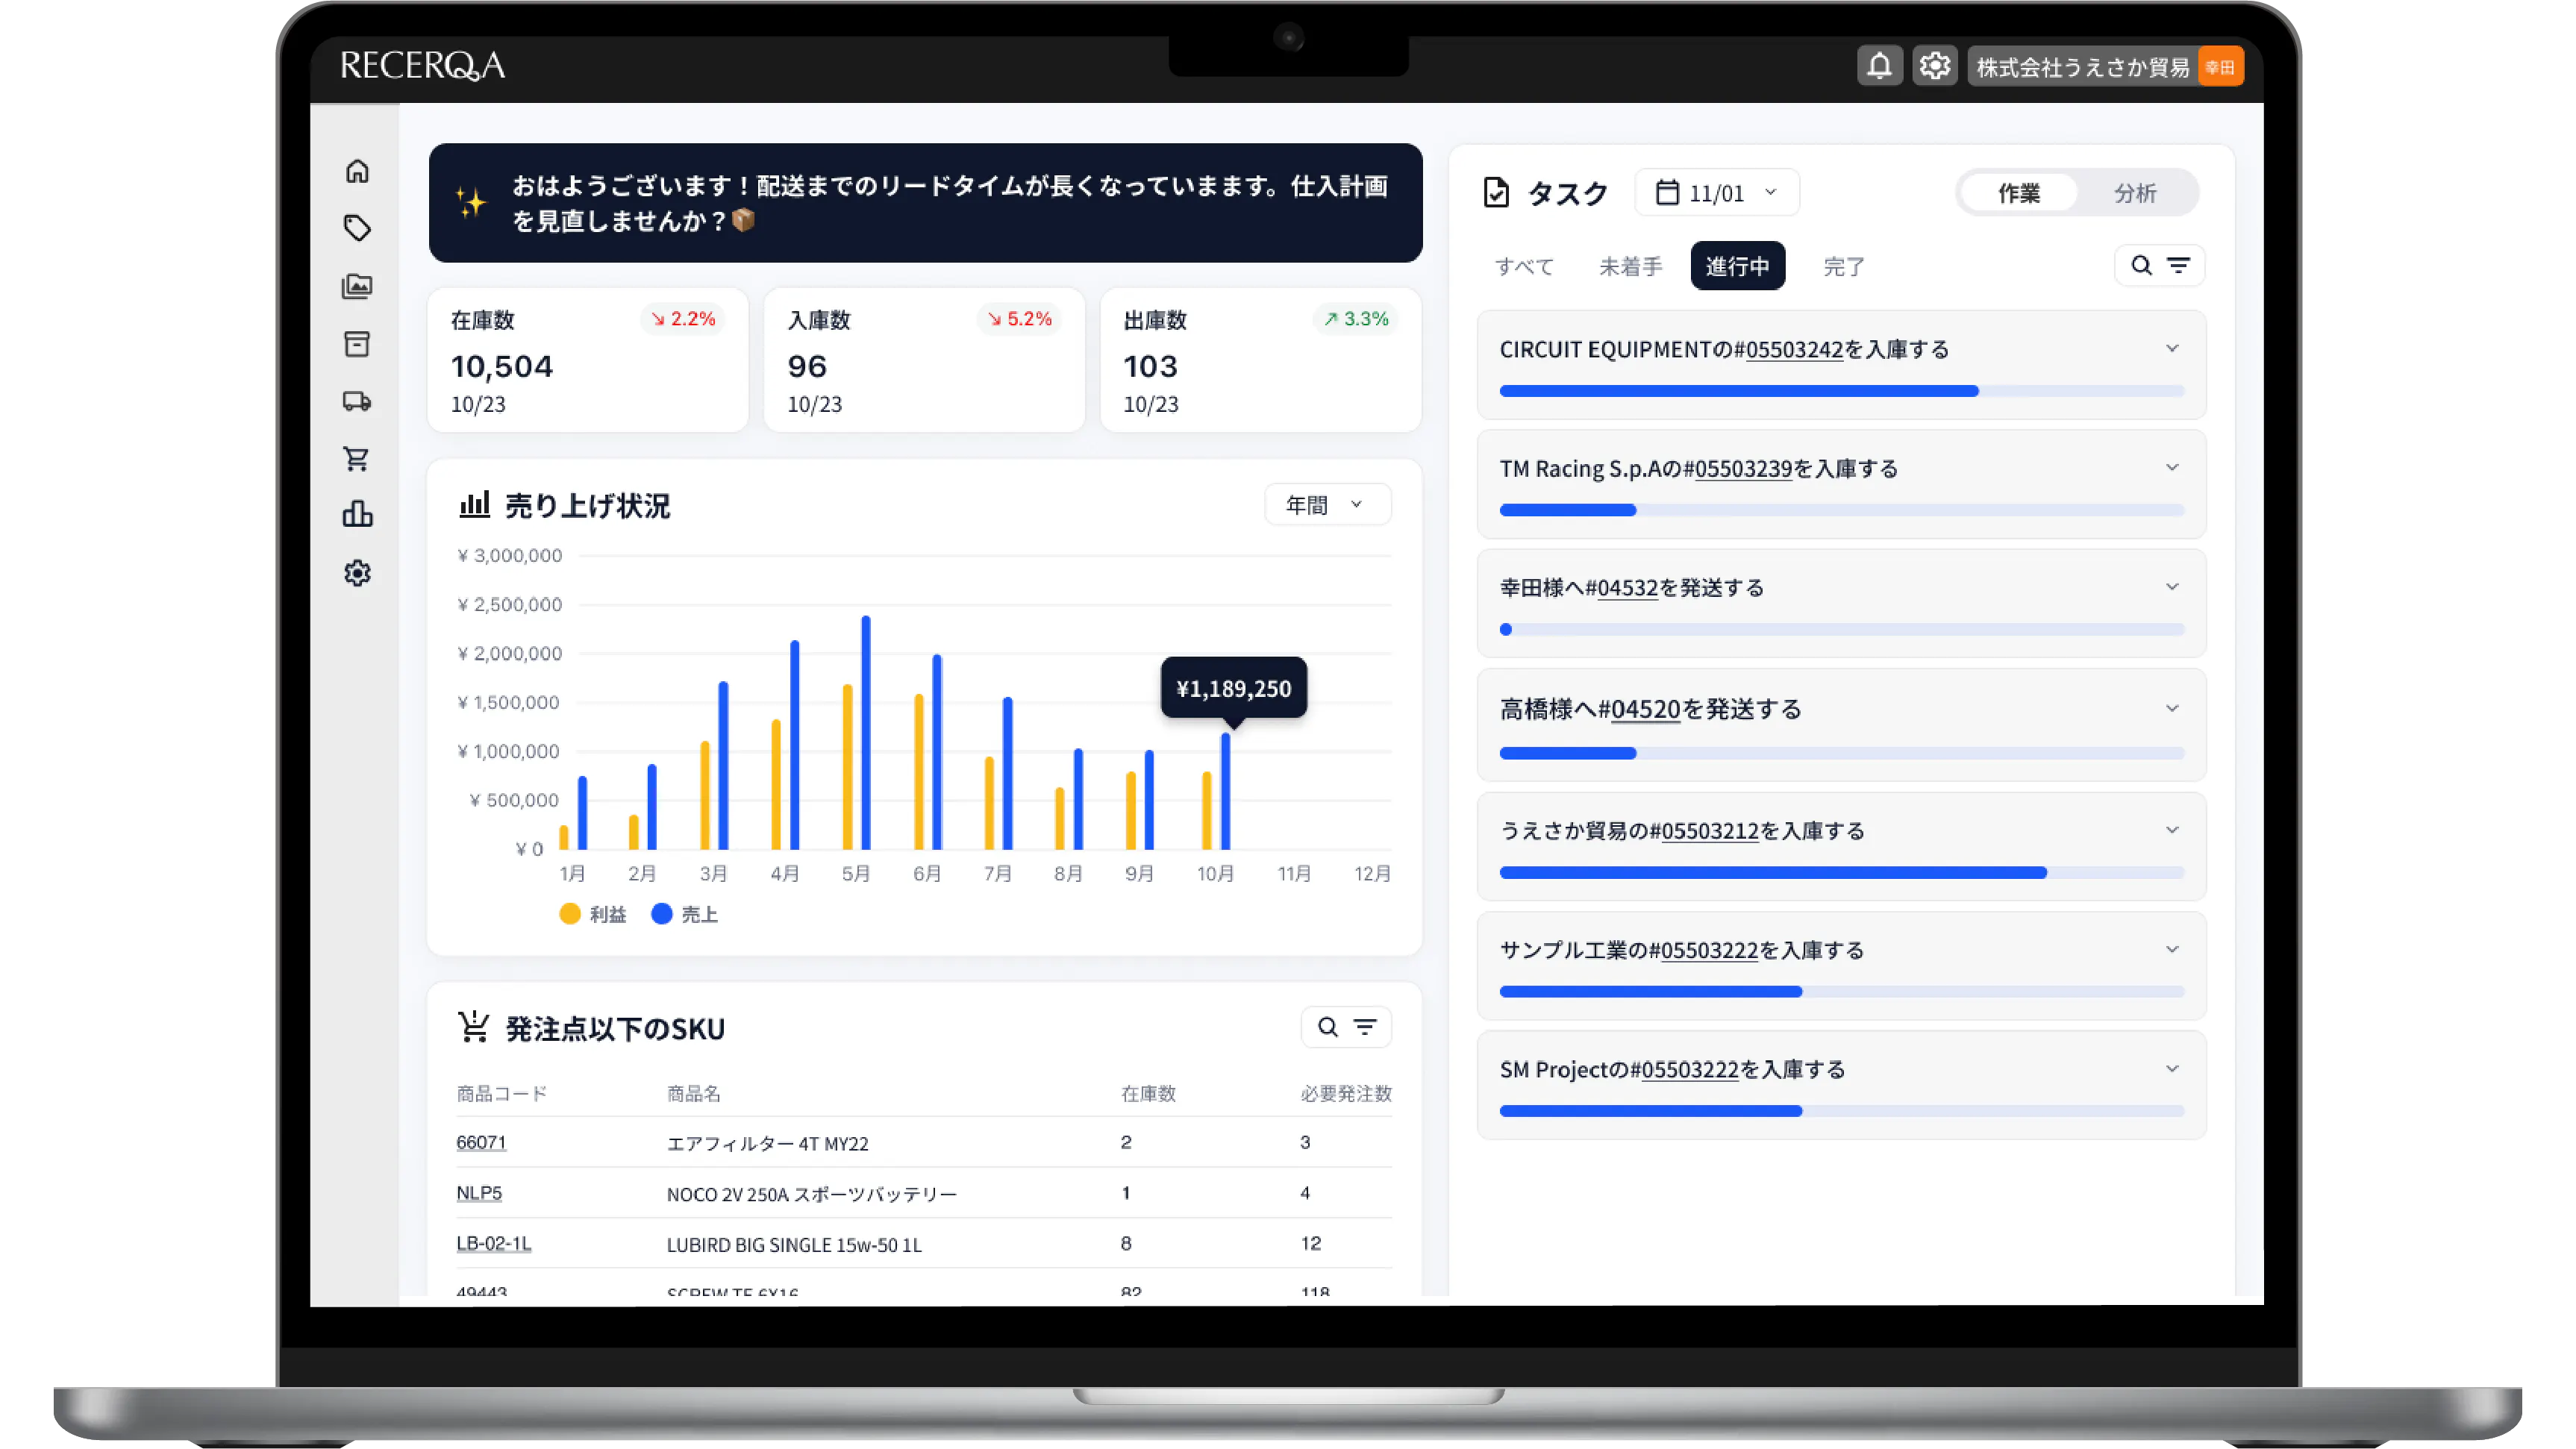Image resolution: width=2576 pixels, height=1449 pixels.
Task: Open the settings gear in the top bar
Action: [1935, 64]
